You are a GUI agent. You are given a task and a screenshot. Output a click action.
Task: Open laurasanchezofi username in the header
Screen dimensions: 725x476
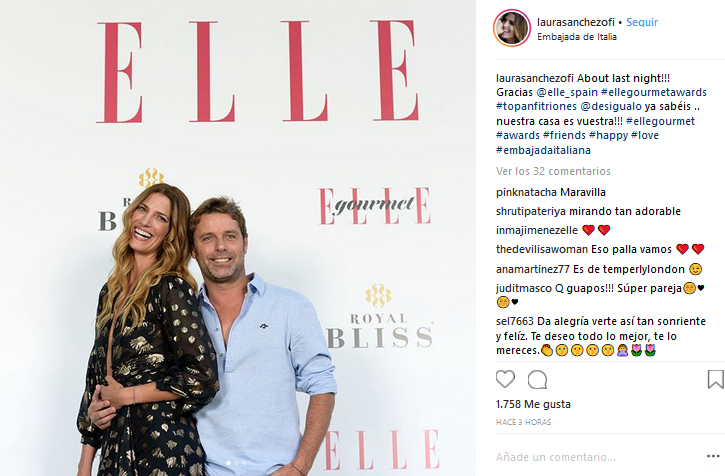[576, 22]
